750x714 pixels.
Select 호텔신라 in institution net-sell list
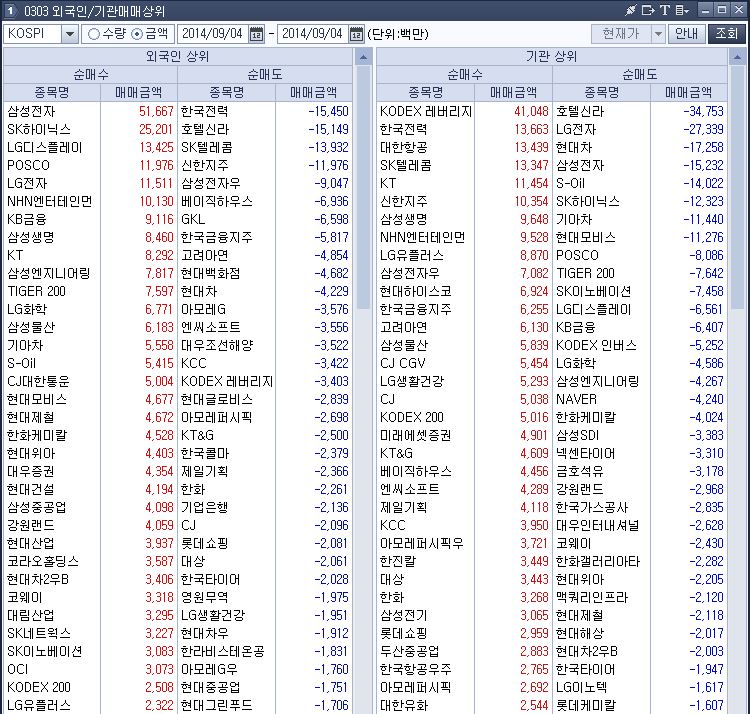point(580,111)
